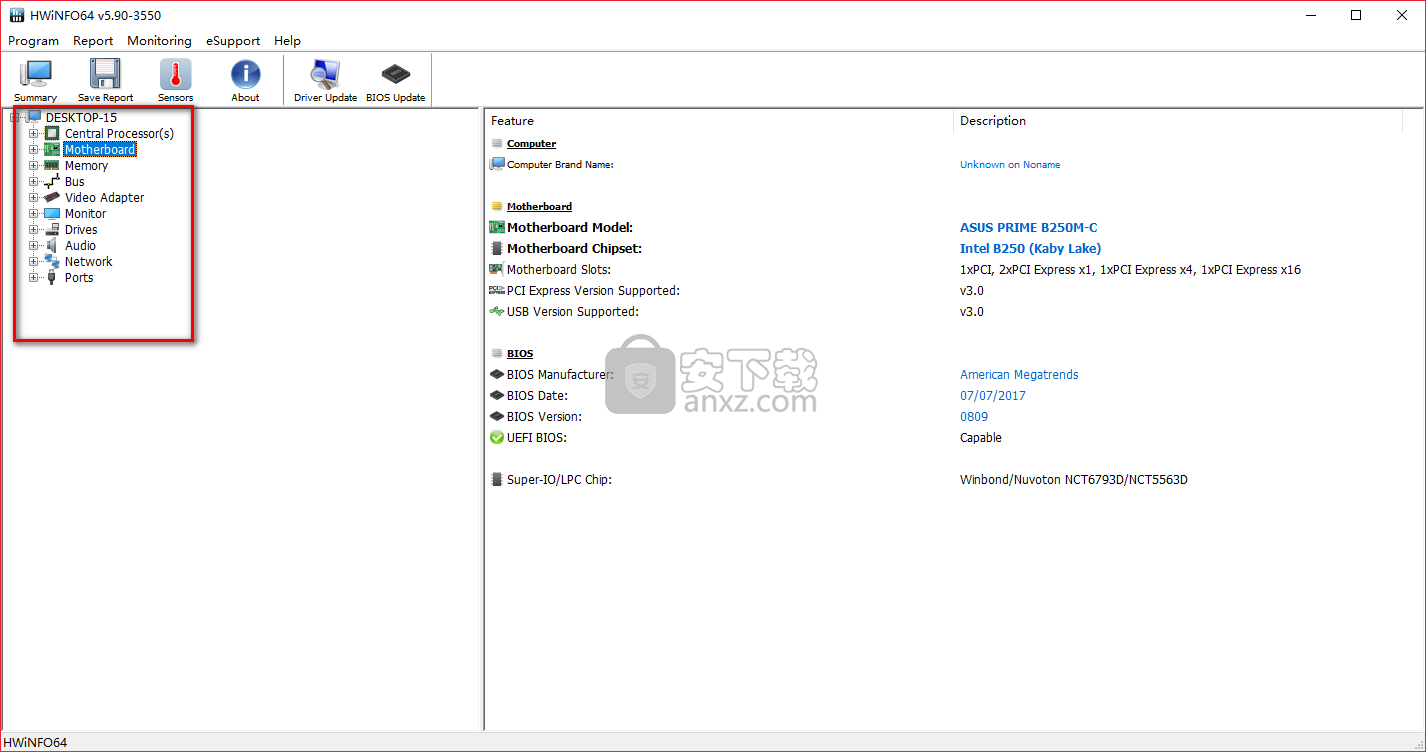Select the Network tree item label
Image resolution: width=1426 pixels, height=752 pixels.
point(88,262)
